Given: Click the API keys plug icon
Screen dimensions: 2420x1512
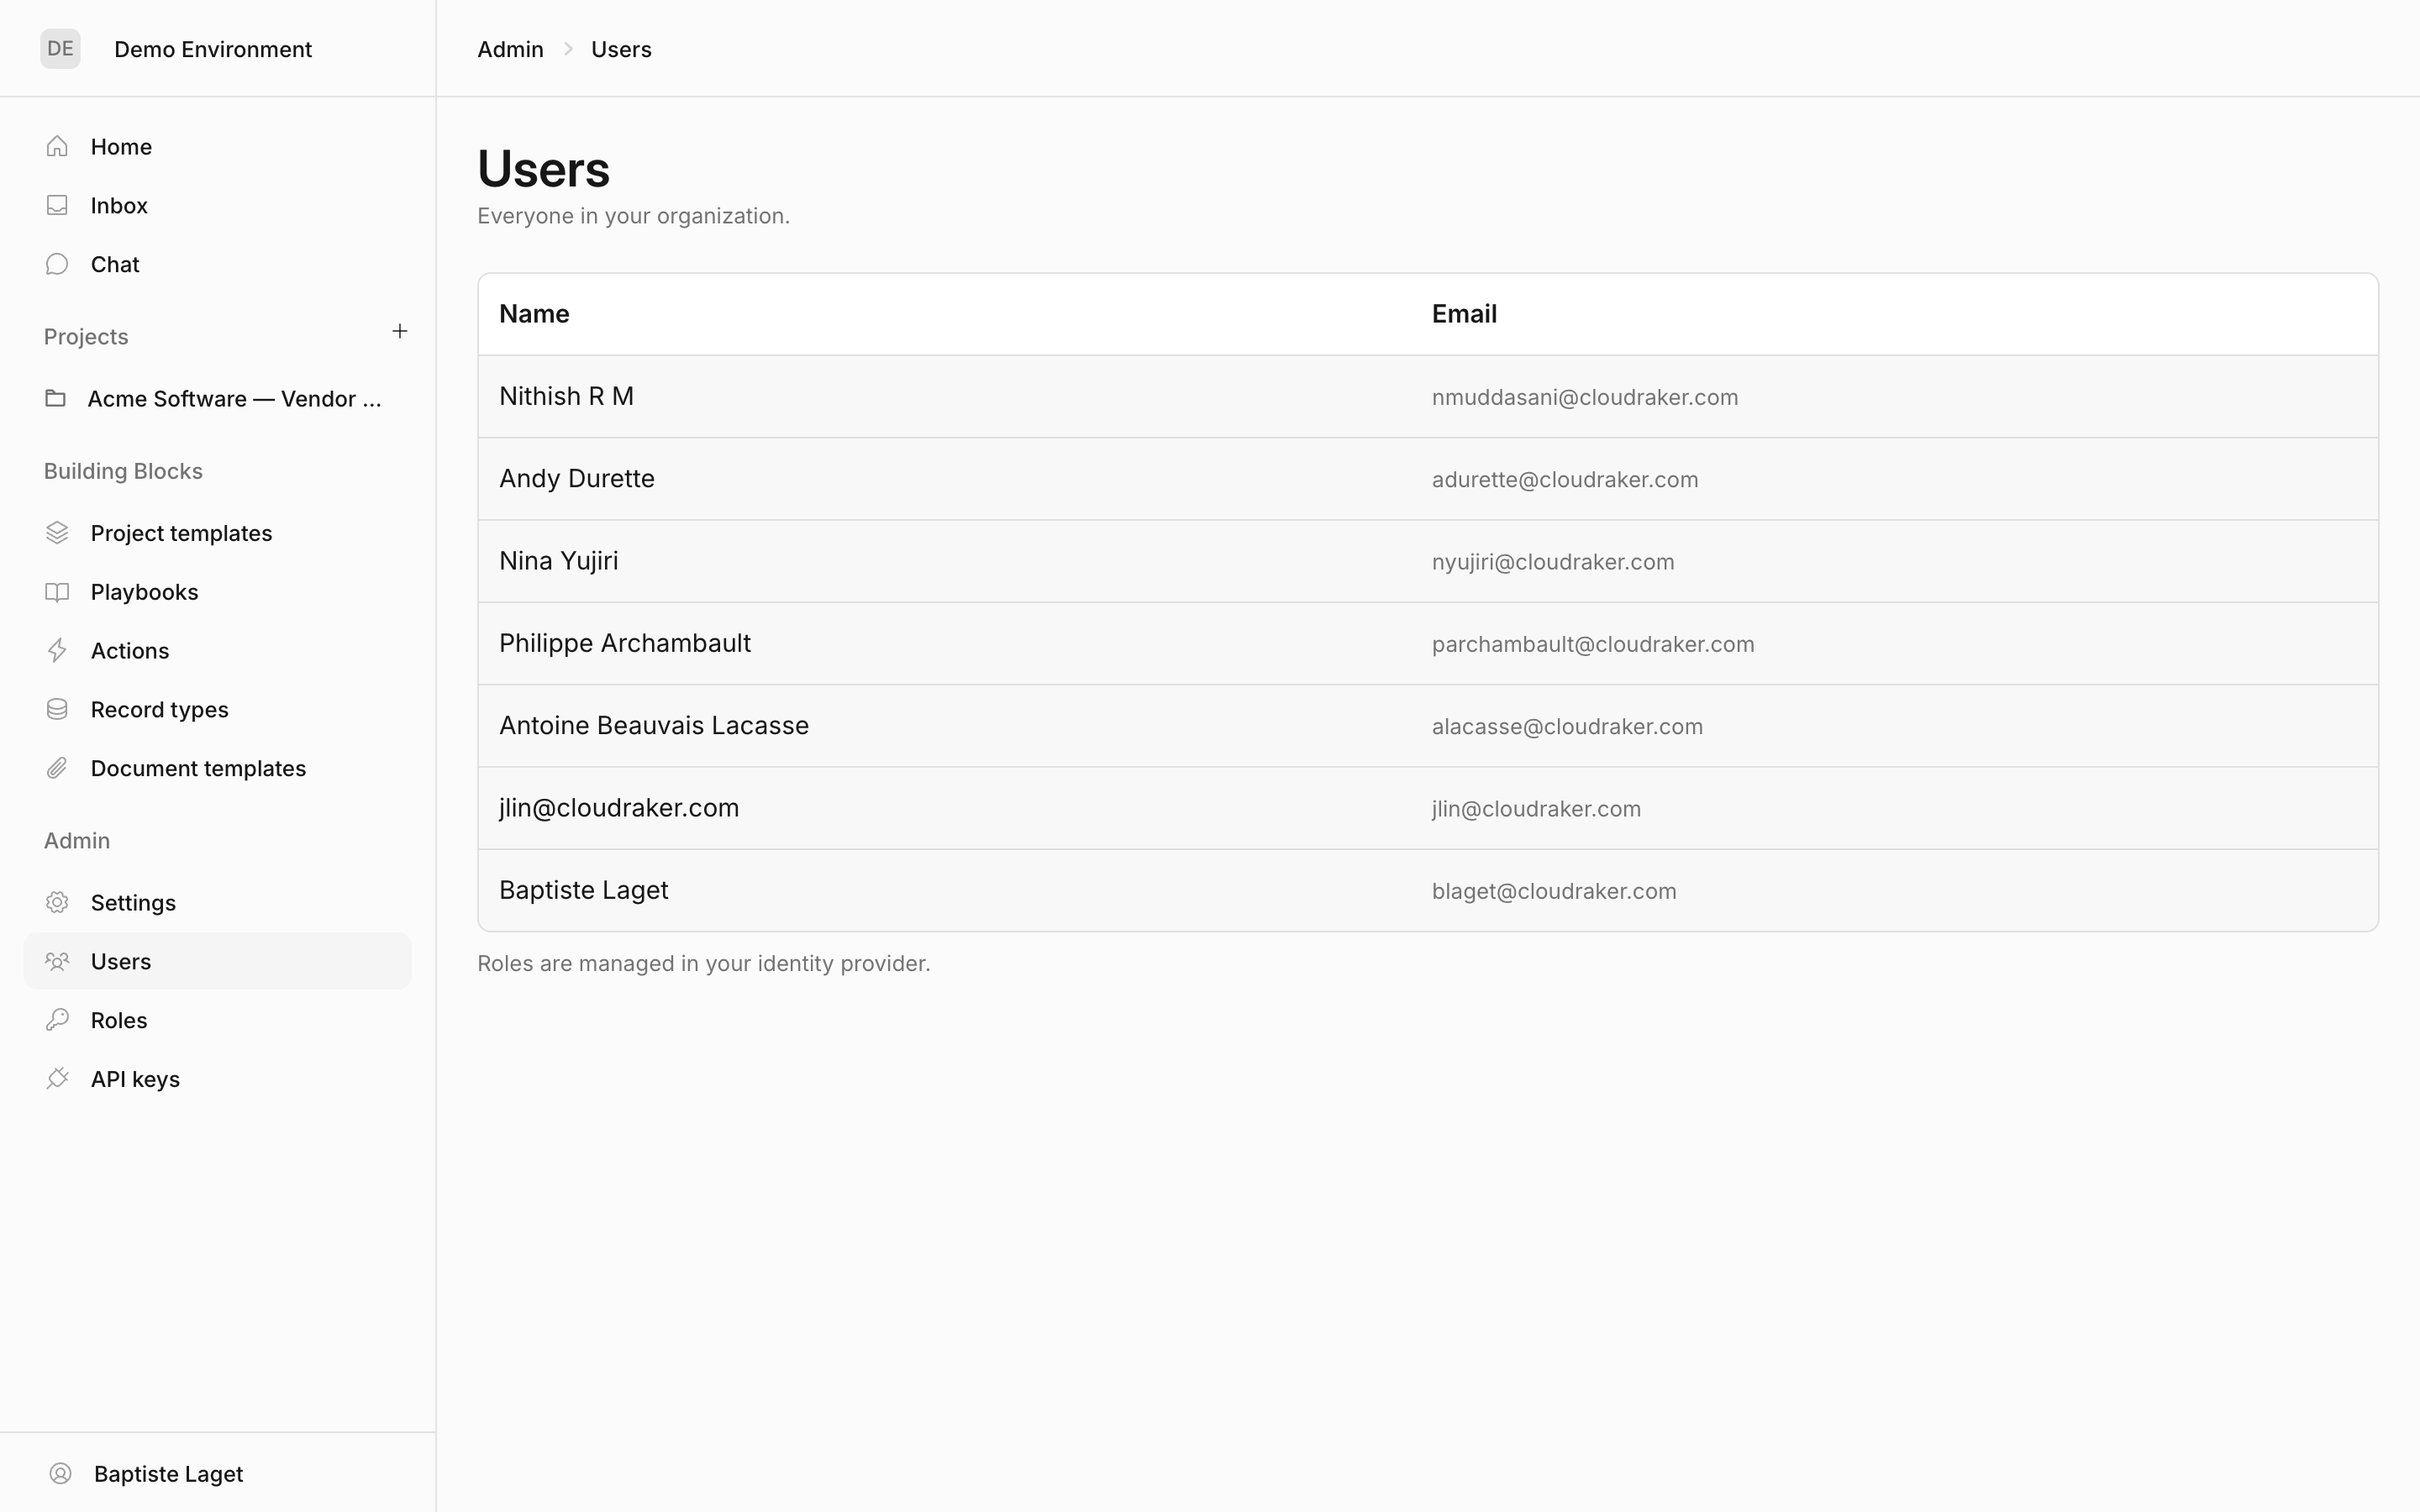Looking at the screenshot, I should point(57,1079).
